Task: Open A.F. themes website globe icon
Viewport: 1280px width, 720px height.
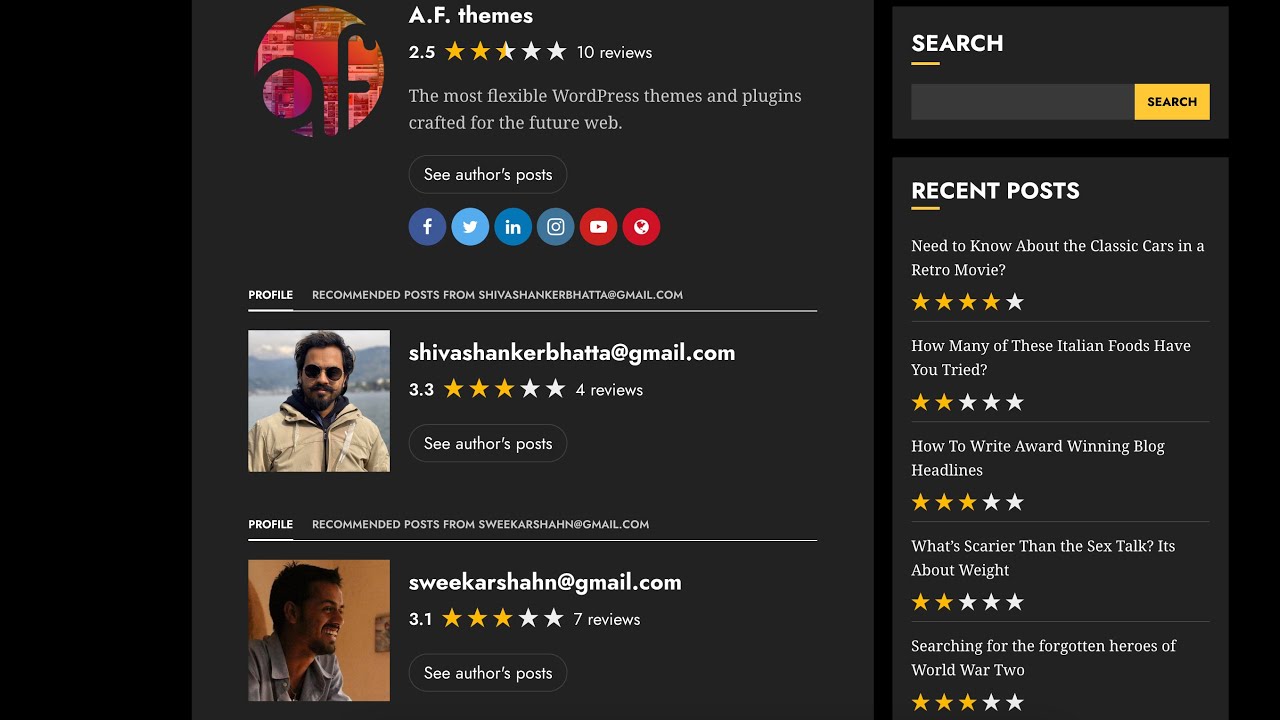Action: tap(641, 227)
